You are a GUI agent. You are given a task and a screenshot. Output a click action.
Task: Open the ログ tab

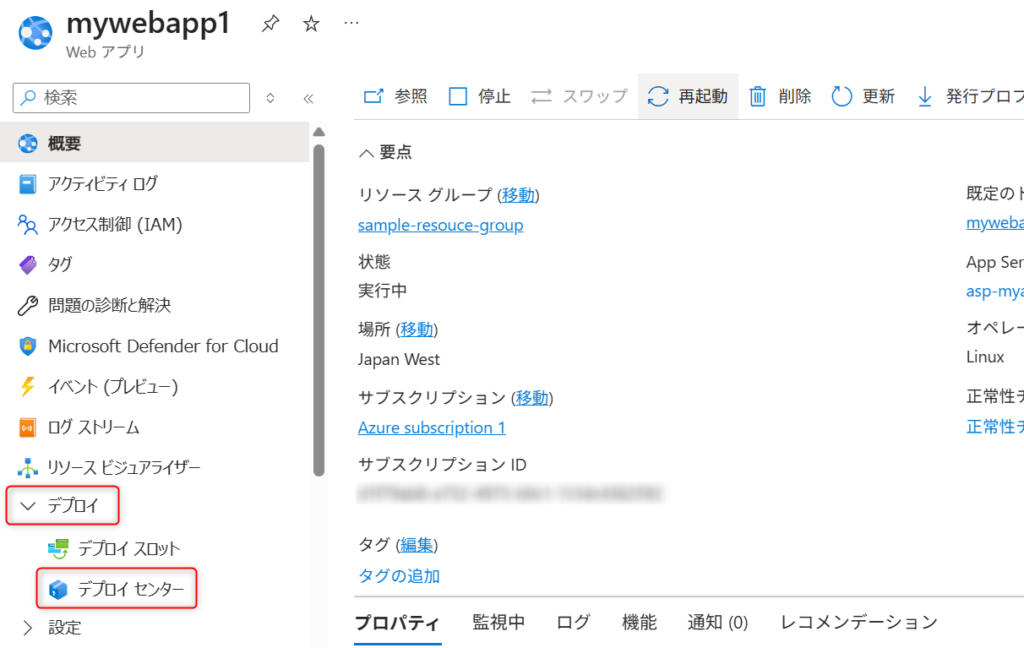coord(573,623)
